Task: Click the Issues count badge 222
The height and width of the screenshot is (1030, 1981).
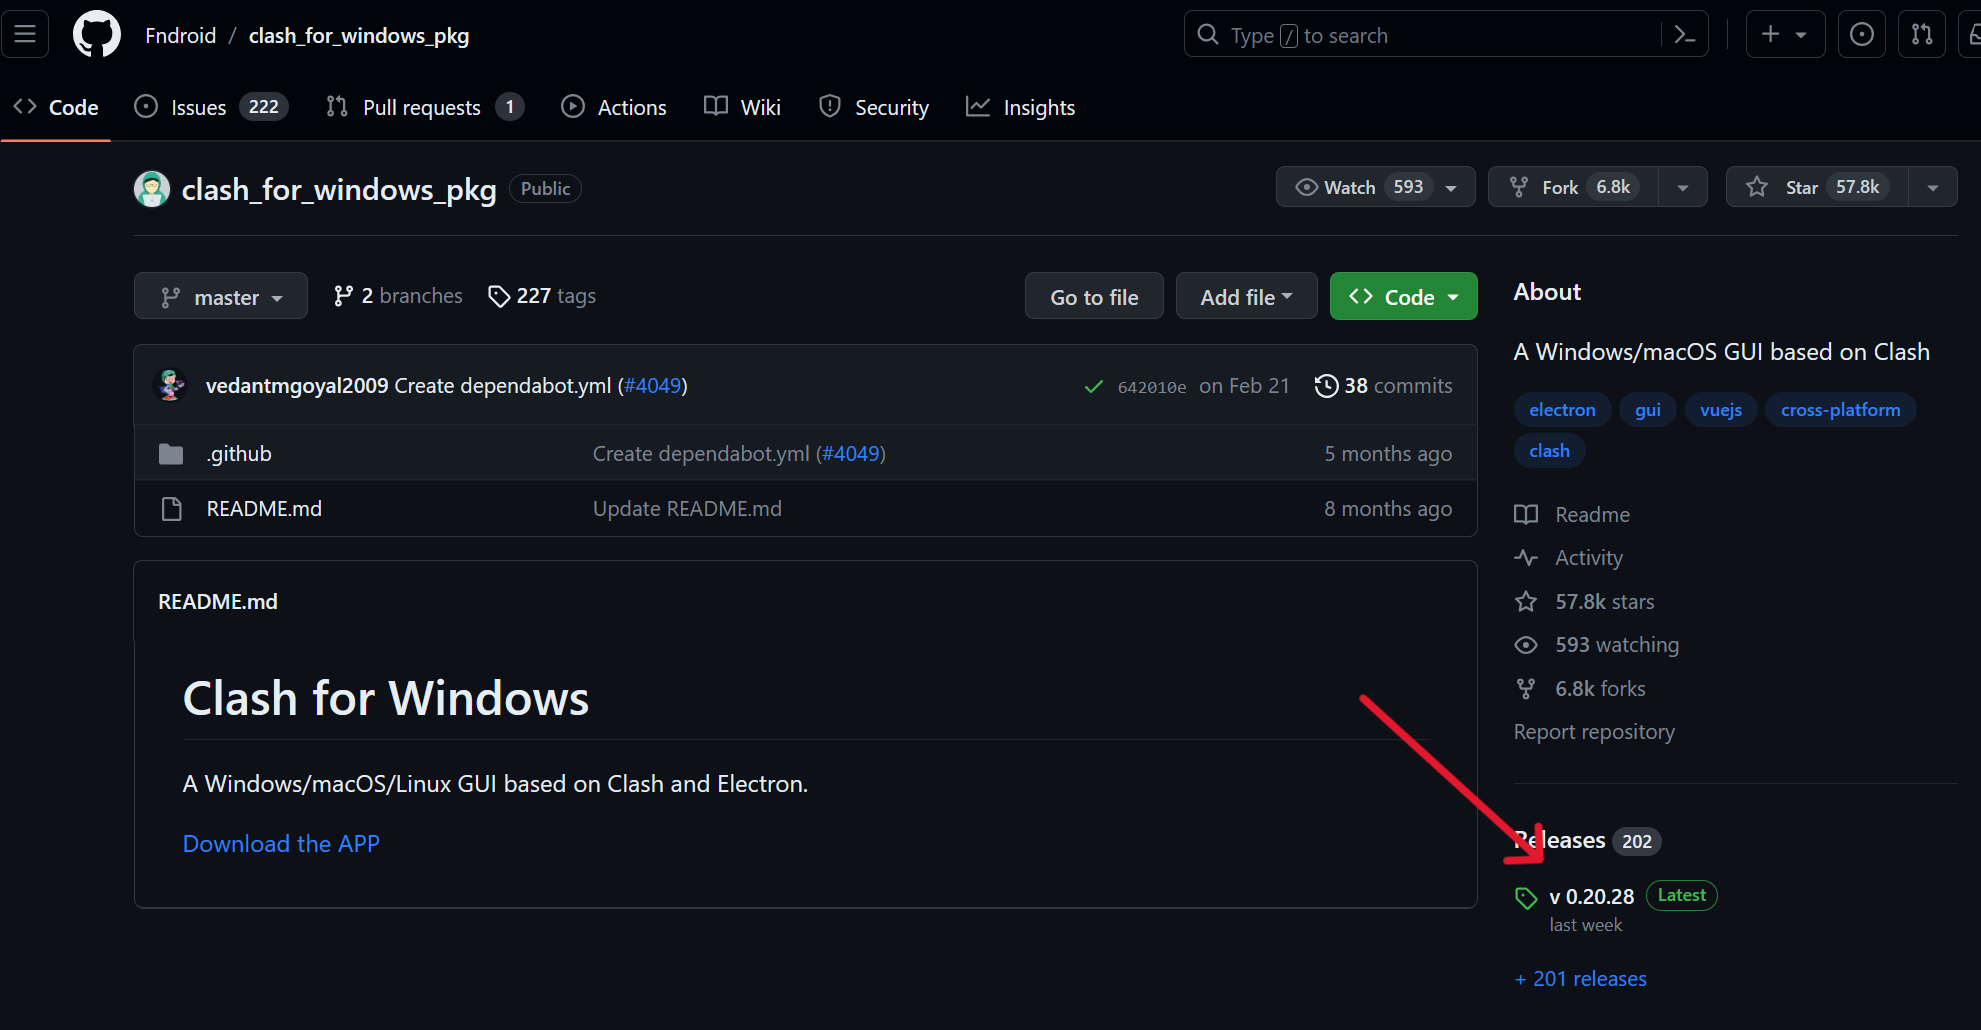Action: [264, 107]
